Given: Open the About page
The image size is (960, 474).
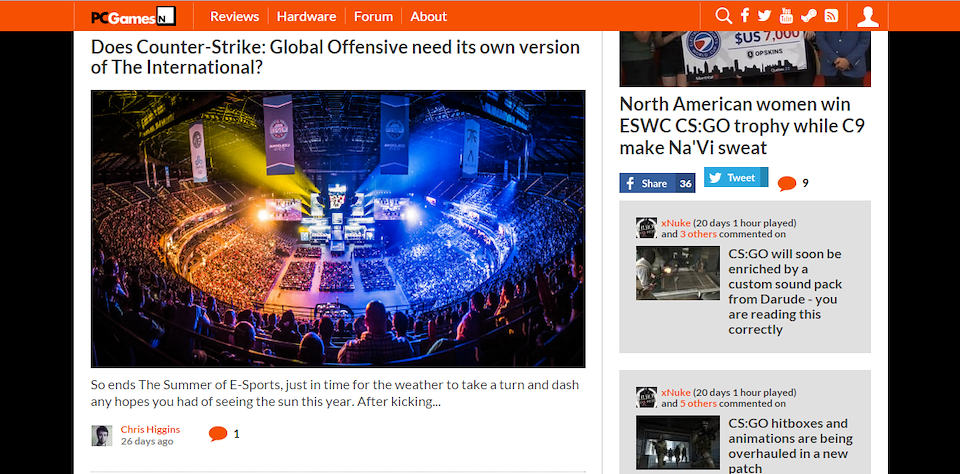Looking at the screenshot, I should click(428, 16).
